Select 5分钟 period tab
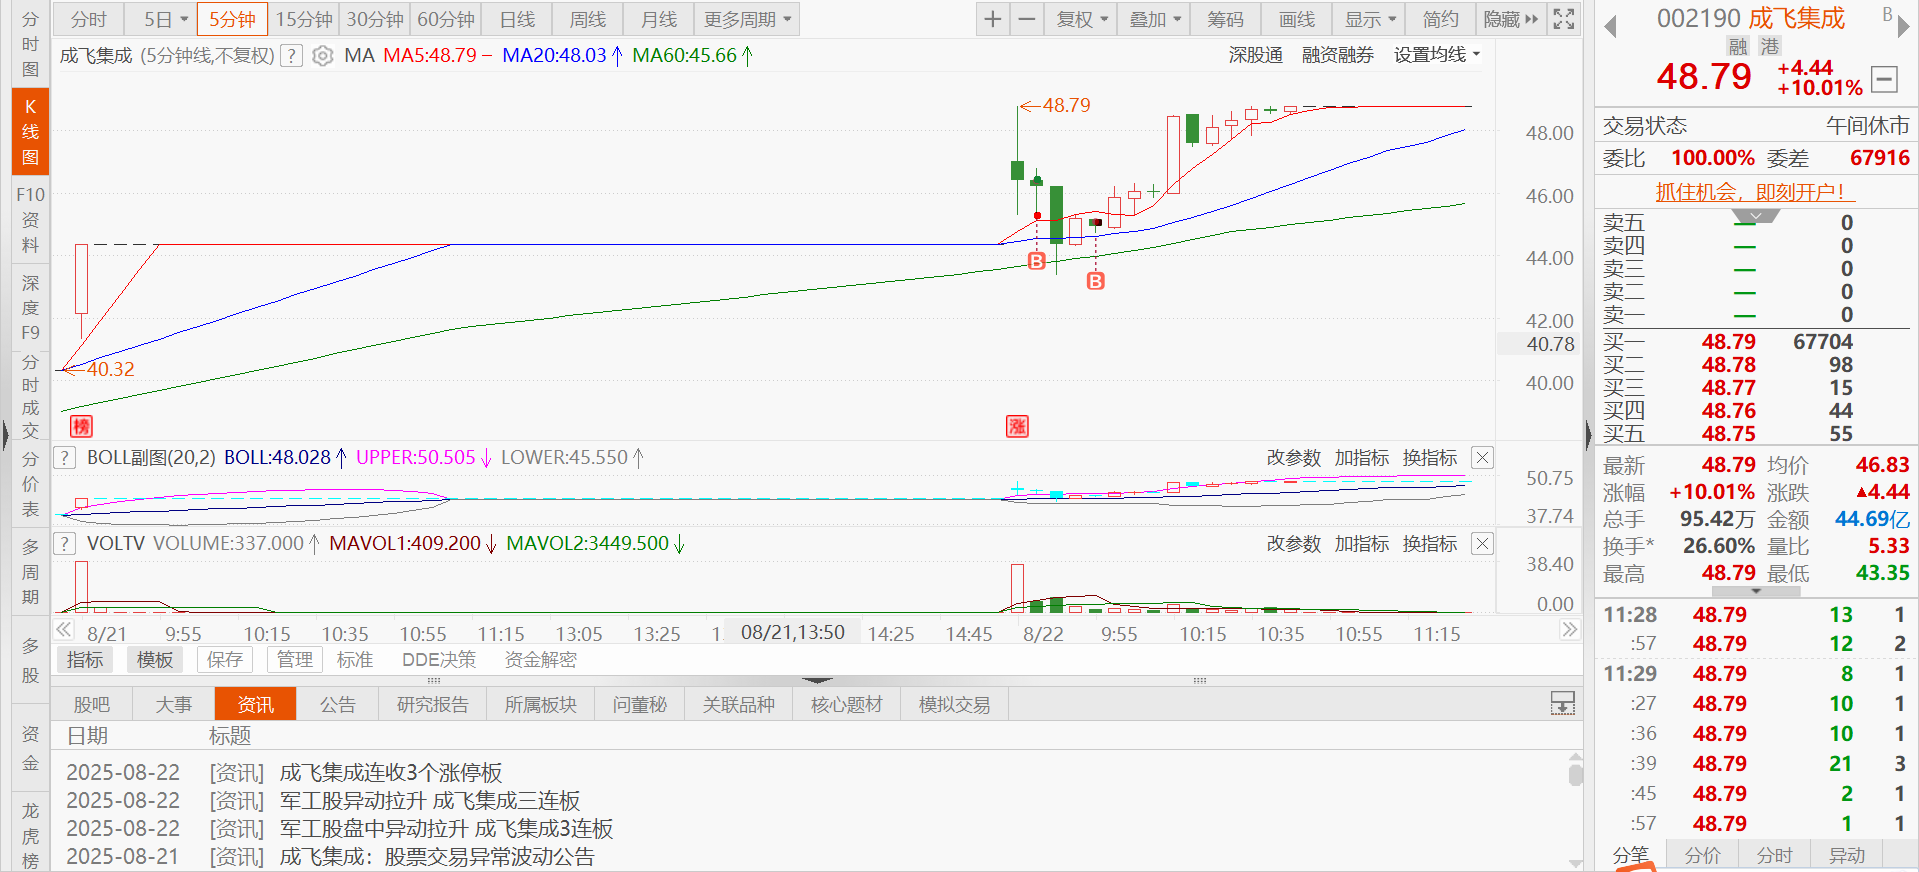Screen dimensions: 1919x872 tap(233, 19)
